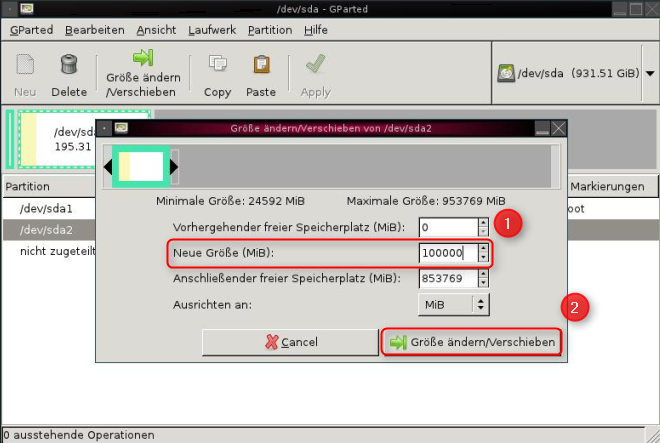Click the Markierungen column header
This screenshot has width=660, height=443.
point(612,187)
